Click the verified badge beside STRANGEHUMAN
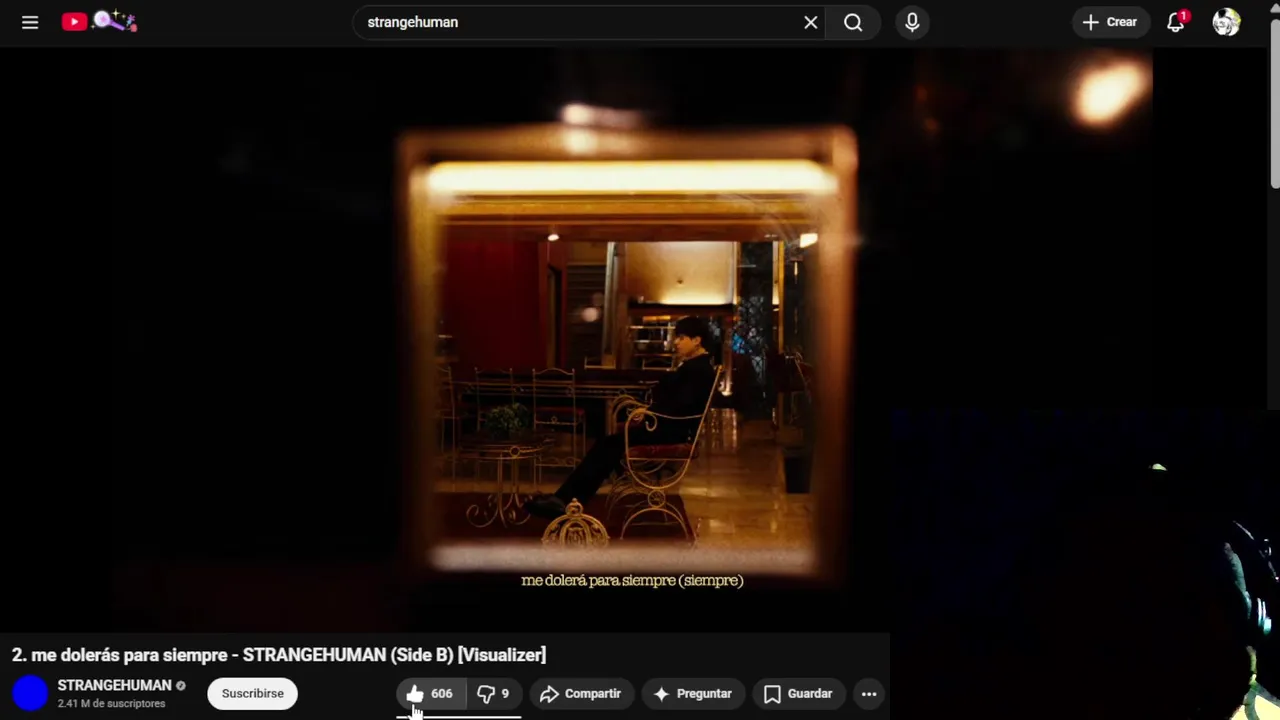Image resolution: width=1280 pixels, height=720 pixels. tap(181, 686)
